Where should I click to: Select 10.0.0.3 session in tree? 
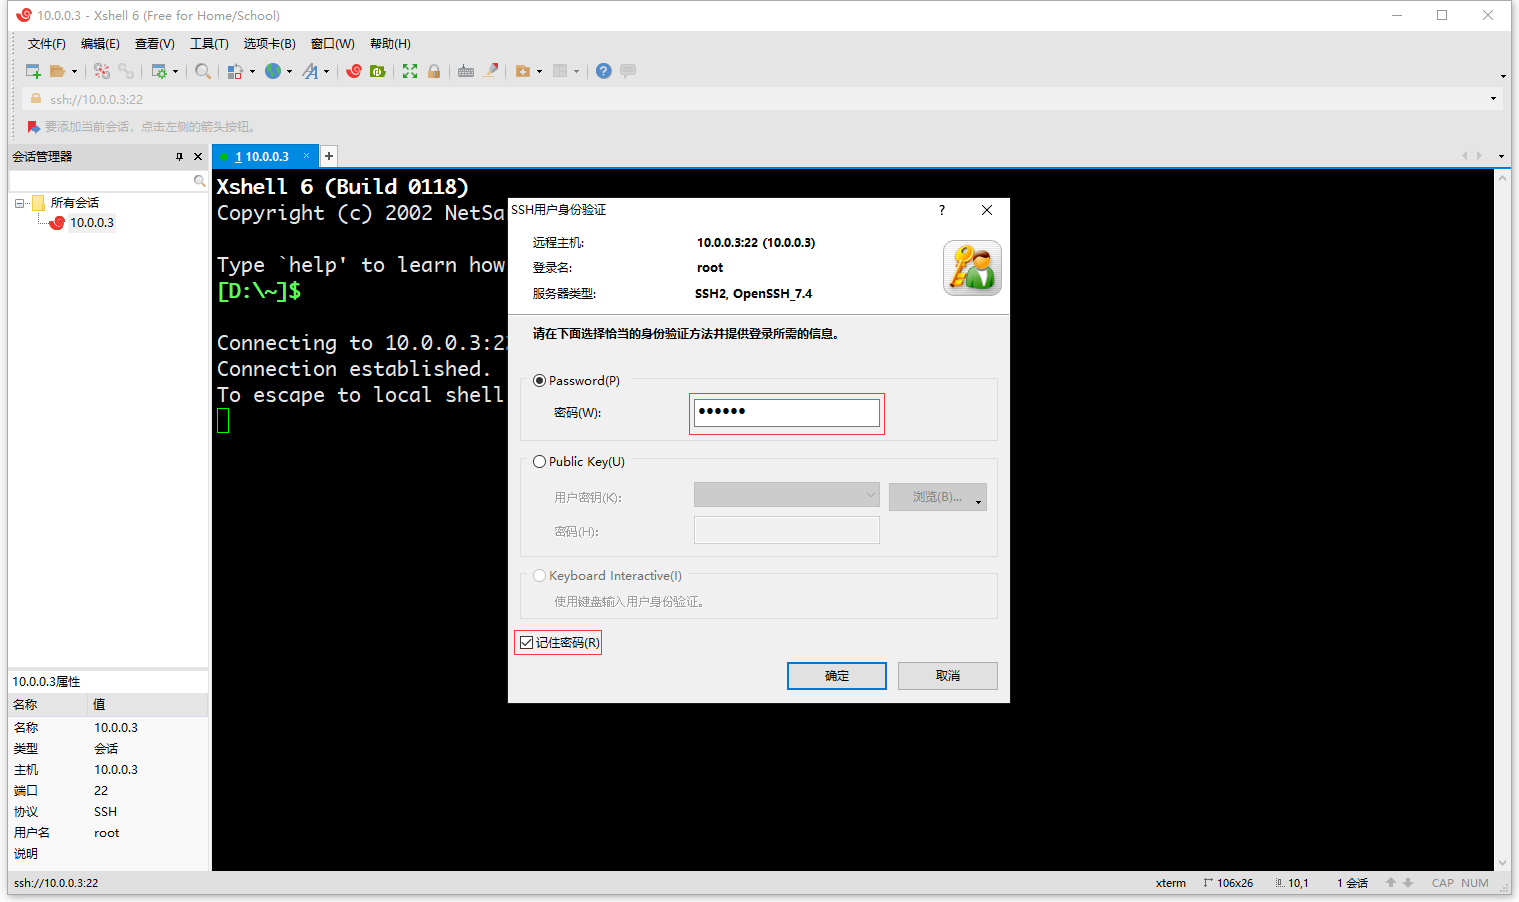click(92, 223)
